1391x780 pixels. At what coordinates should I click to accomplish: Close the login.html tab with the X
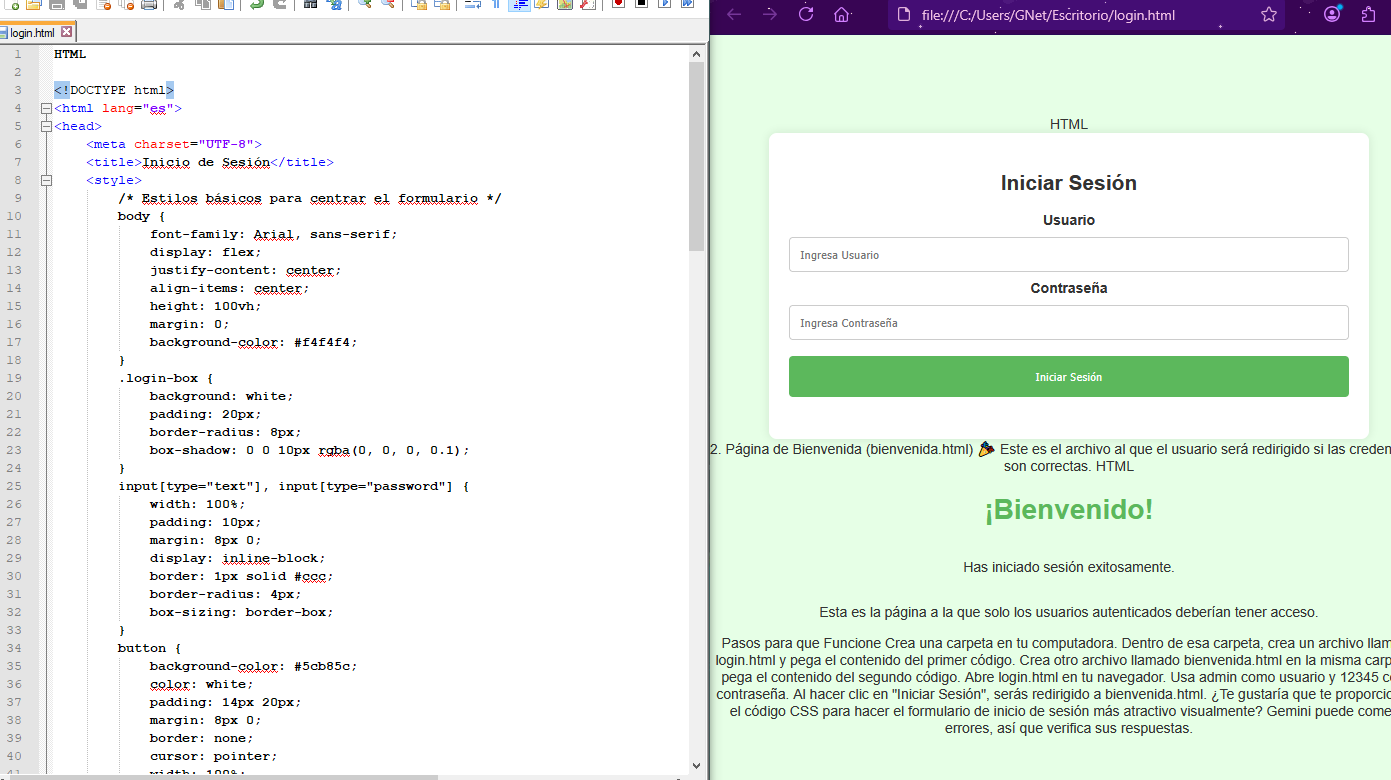tap(67, 33)
